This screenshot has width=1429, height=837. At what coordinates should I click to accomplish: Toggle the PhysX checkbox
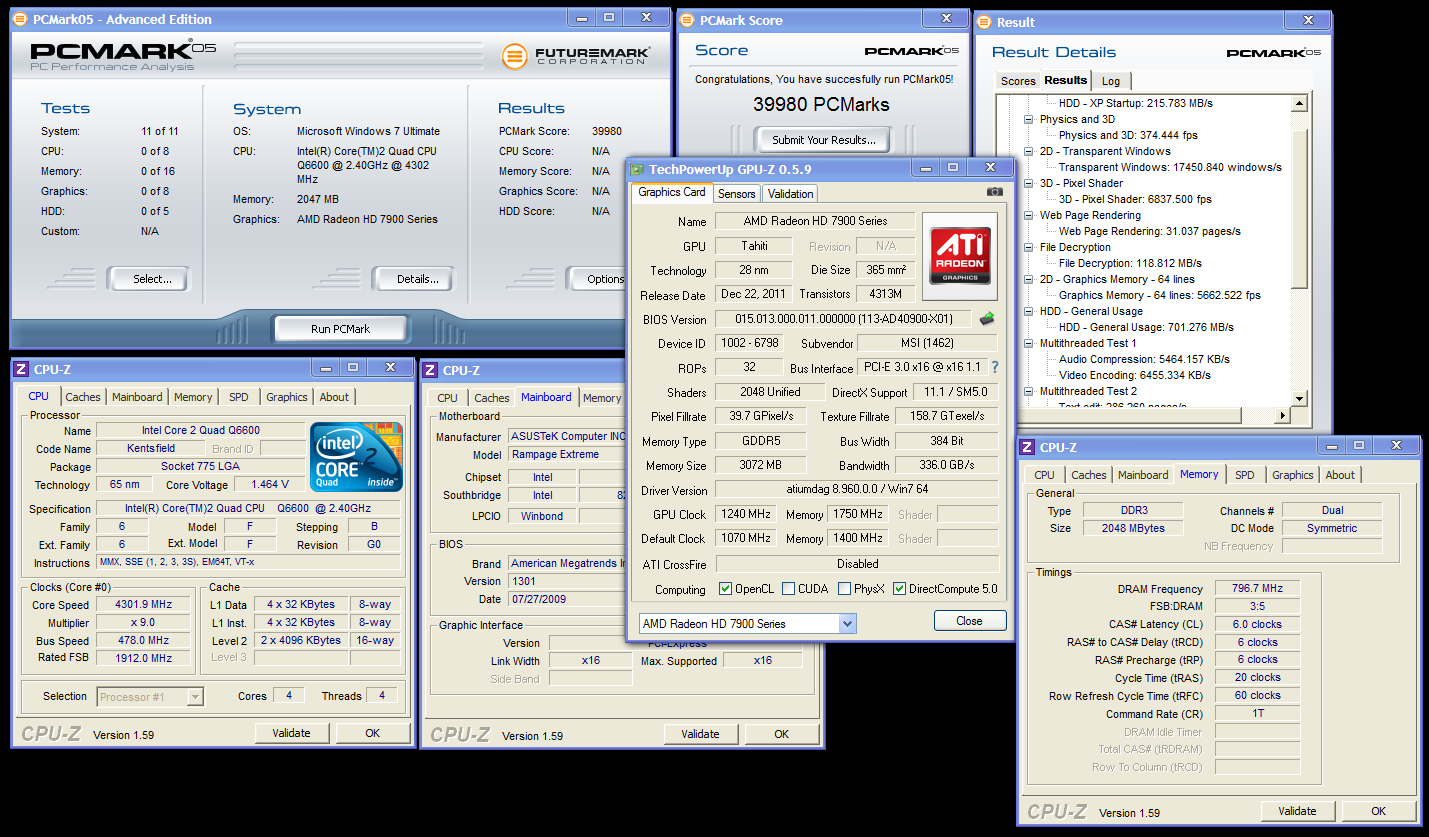tap(844, 589)
